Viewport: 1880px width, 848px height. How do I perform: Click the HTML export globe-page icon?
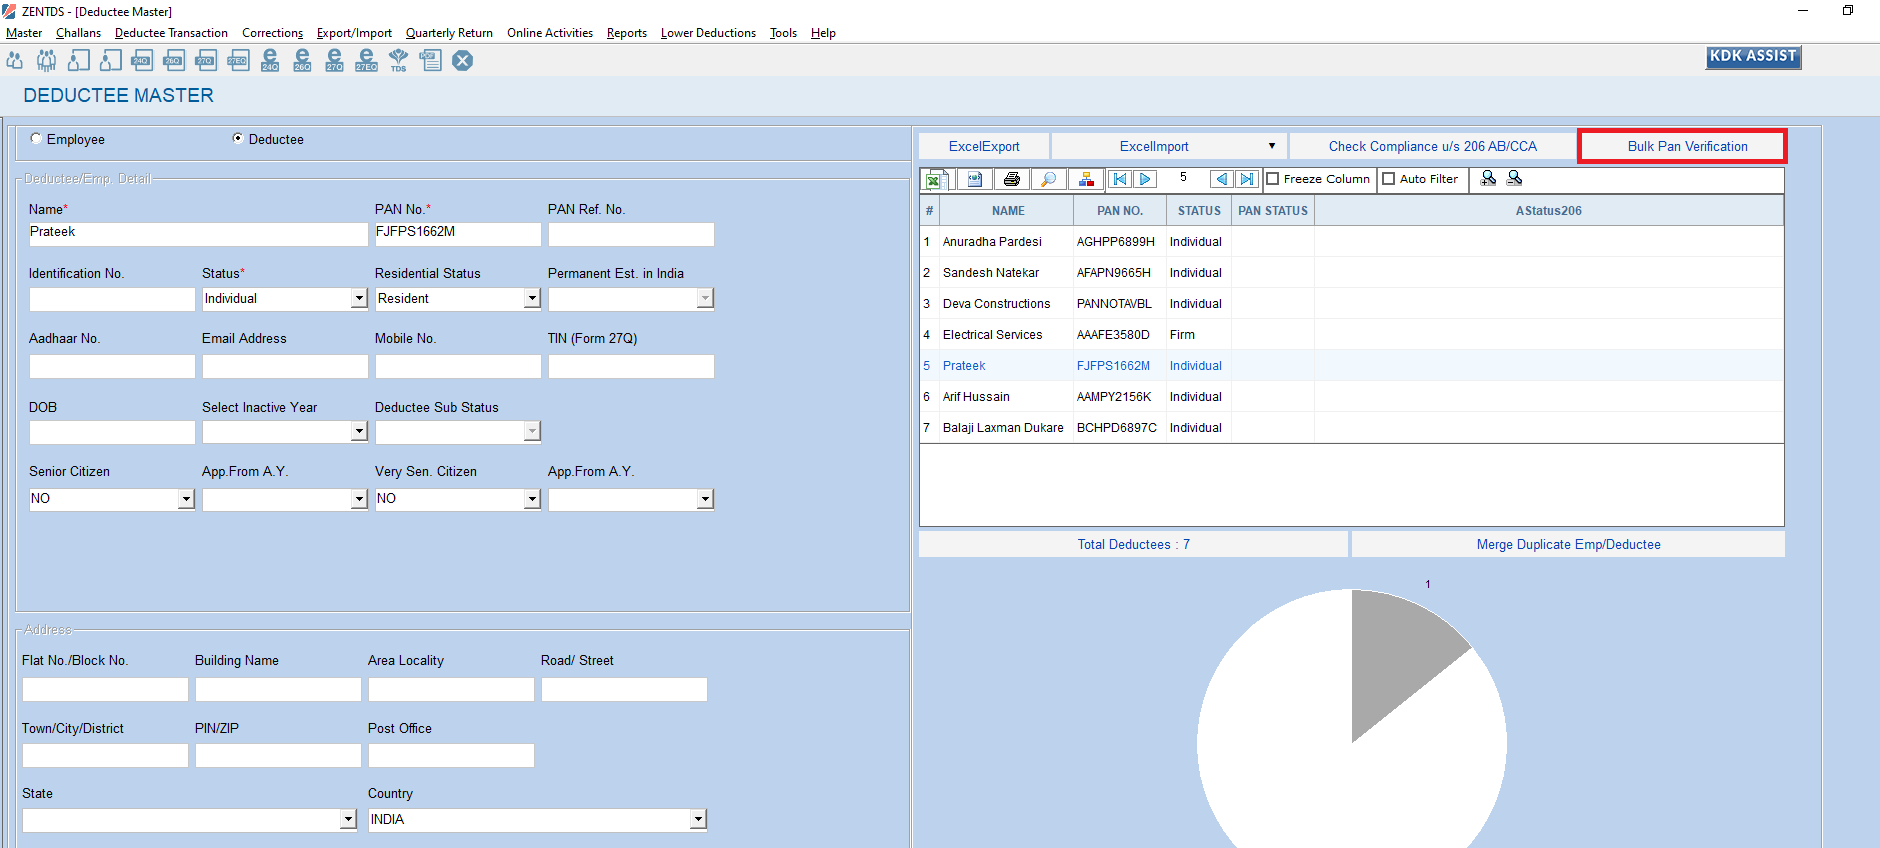[974, 179]
